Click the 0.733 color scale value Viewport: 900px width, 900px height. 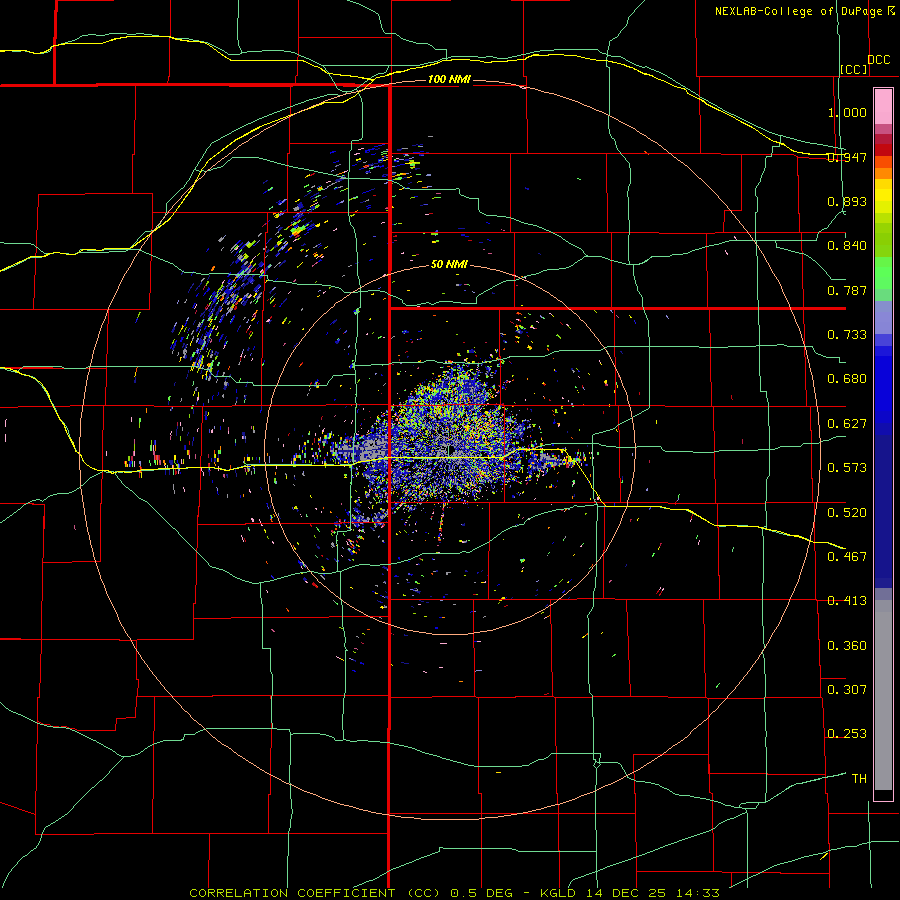pos(847,335)
